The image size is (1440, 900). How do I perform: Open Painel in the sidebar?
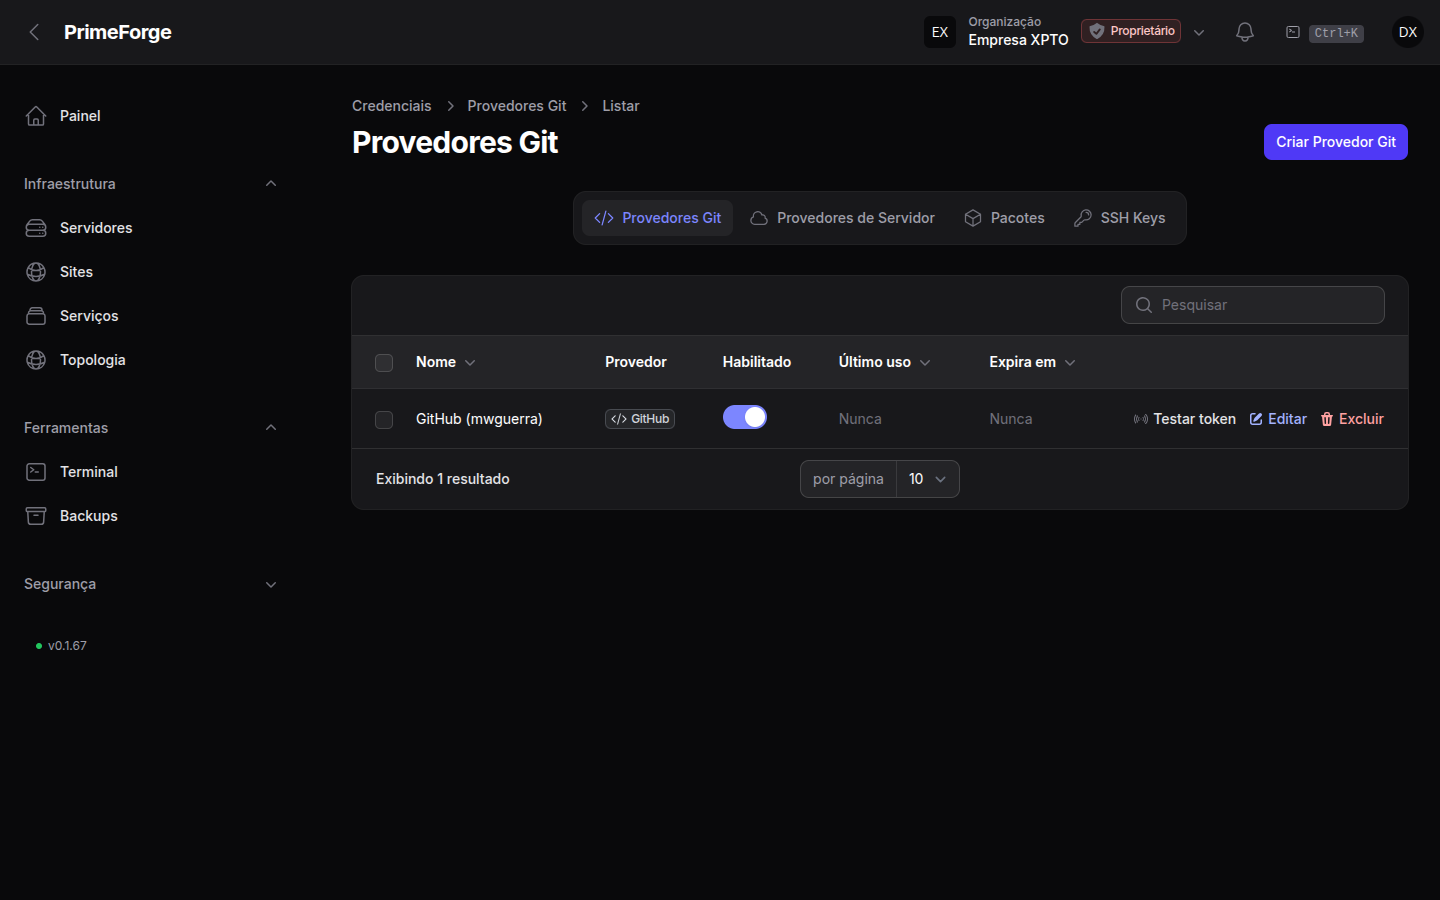(150, 116)
